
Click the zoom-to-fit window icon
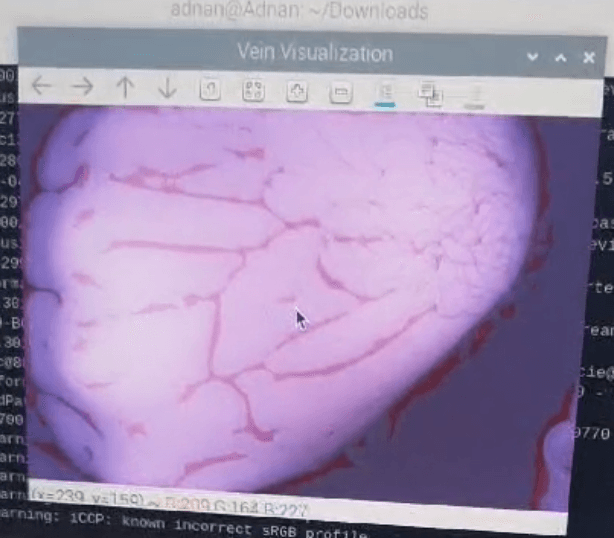click(x=253, y=91)
